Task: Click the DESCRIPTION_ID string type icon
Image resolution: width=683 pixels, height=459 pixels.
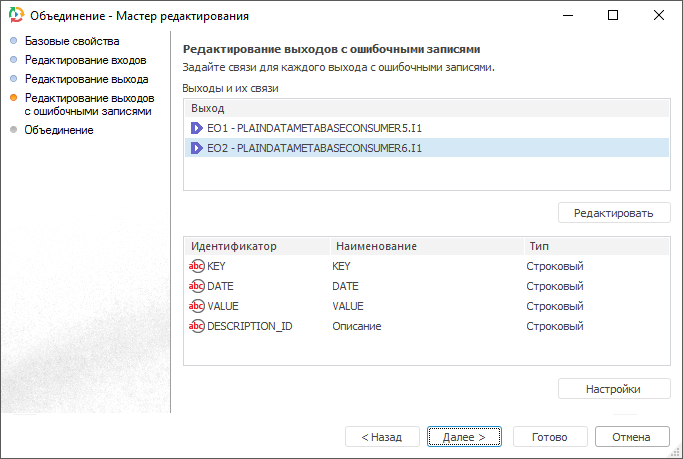Action: click(196, 326)
